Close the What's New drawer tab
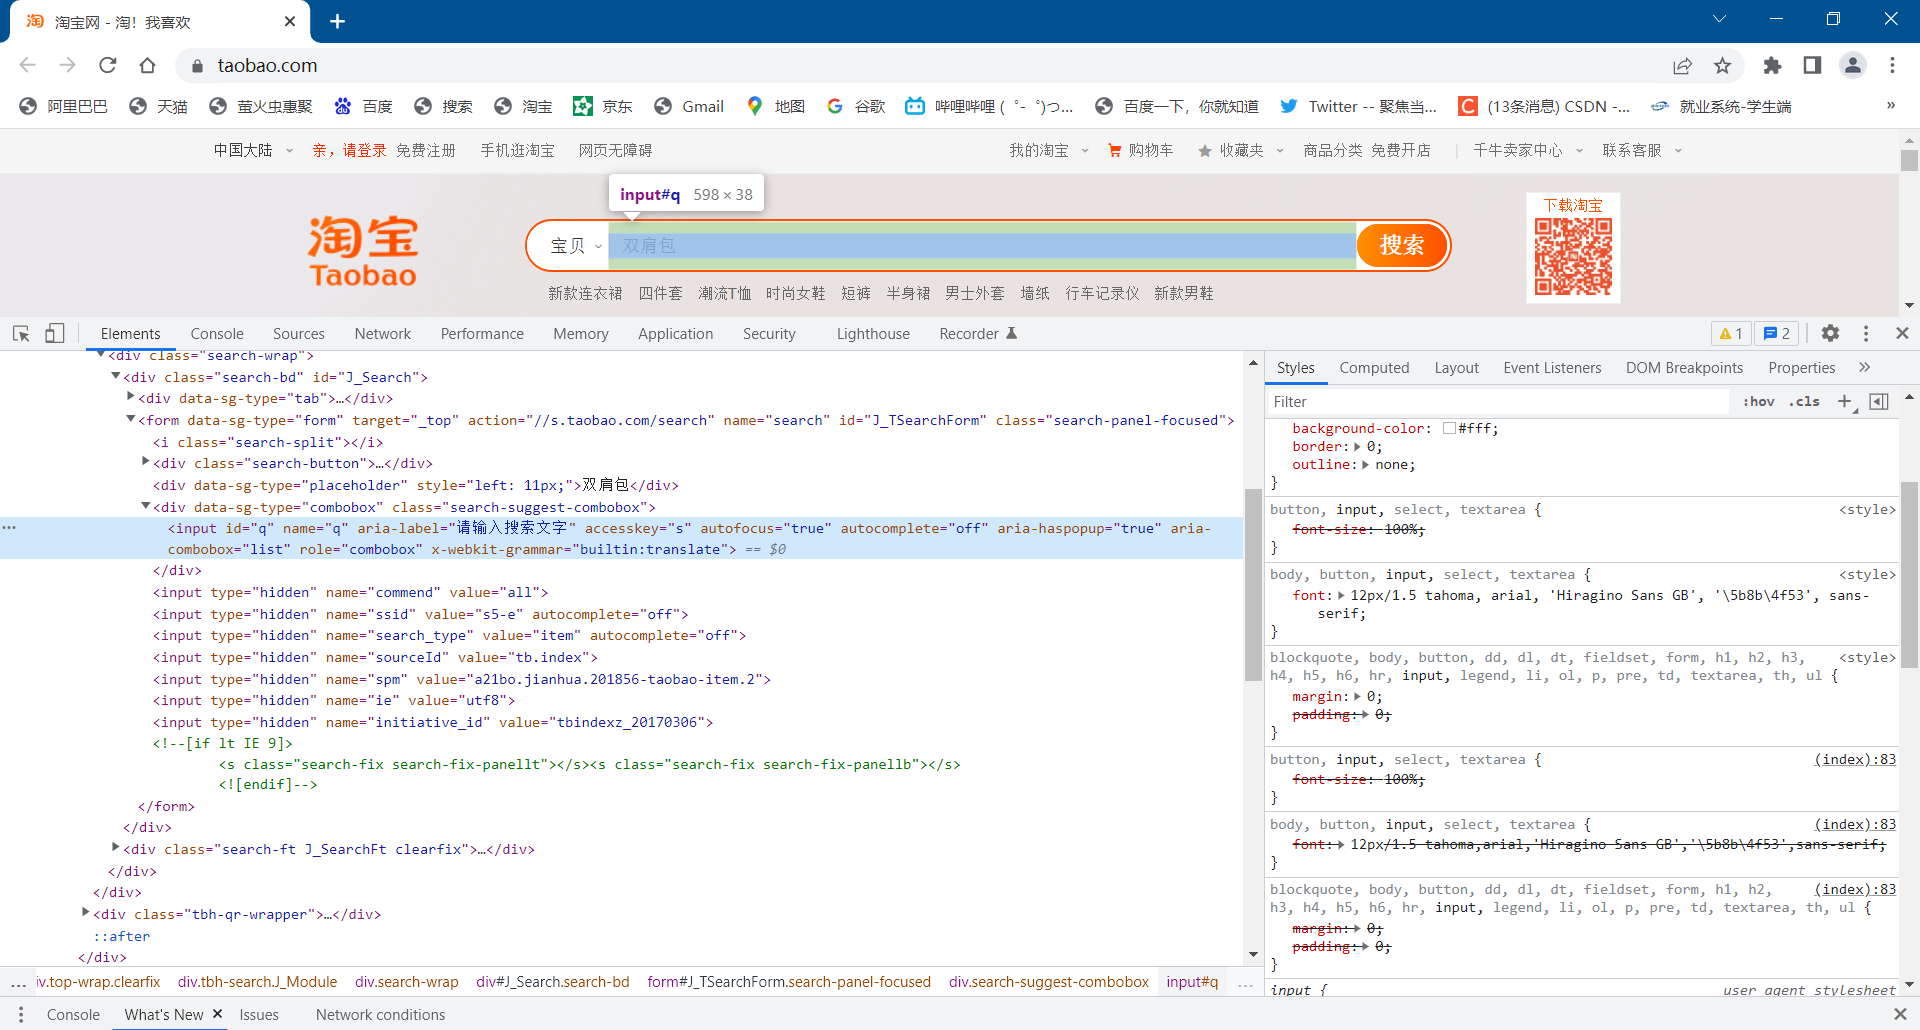 pyautogui.click(x=217, y=1014)
